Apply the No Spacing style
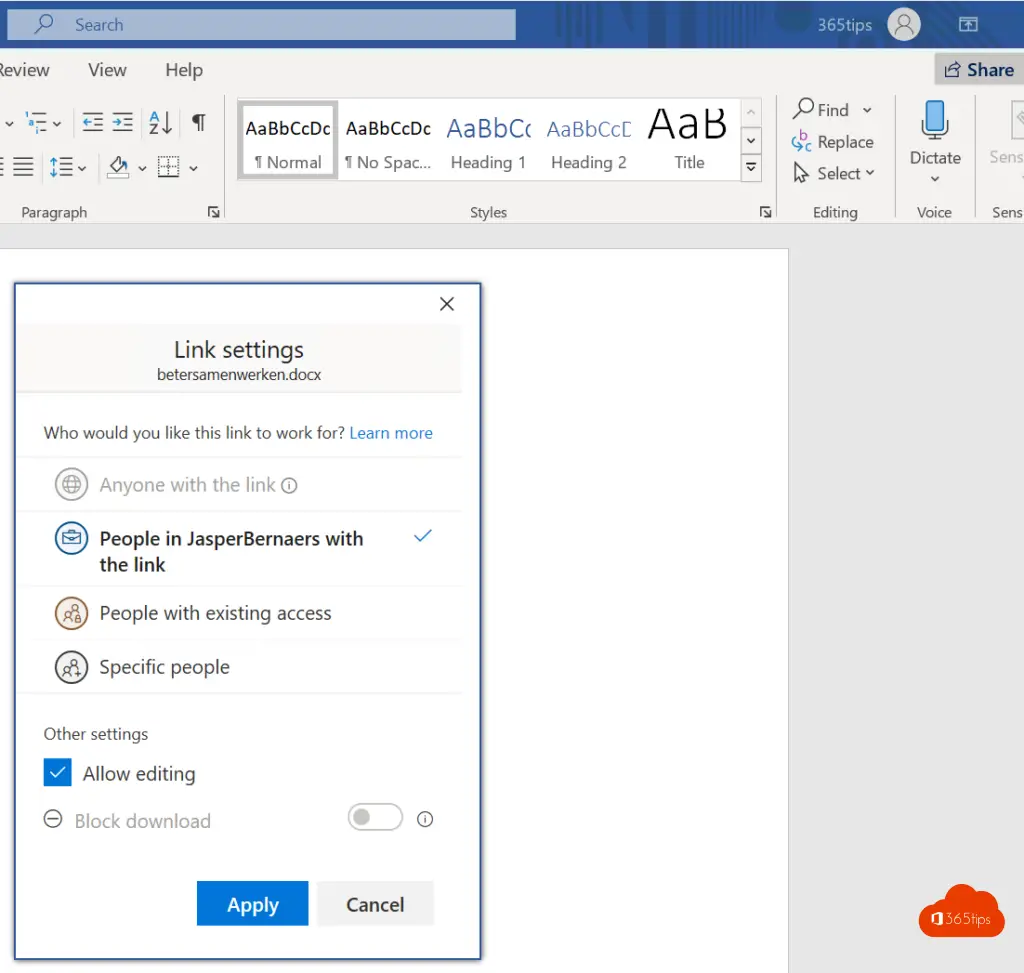The image size is (1024, 973). (x=389, y=140)
